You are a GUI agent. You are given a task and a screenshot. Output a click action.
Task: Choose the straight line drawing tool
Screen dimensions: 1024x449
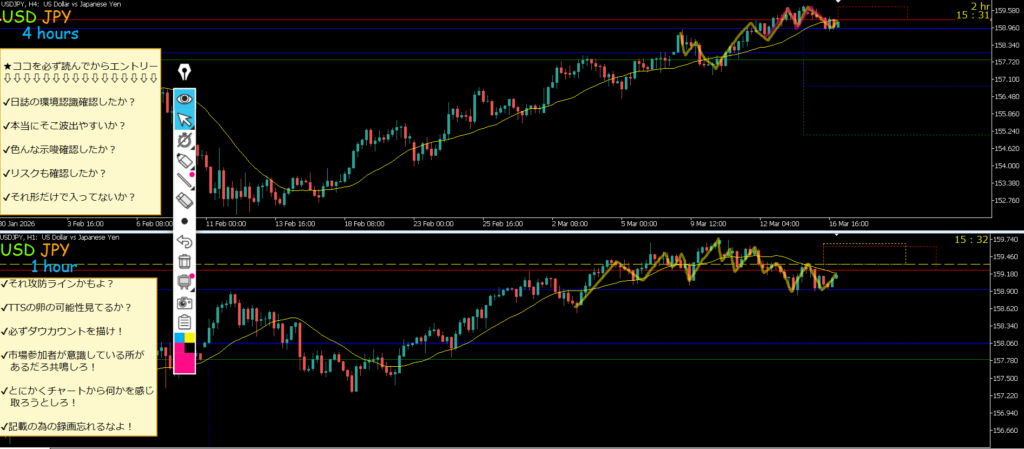(x=185, y=181)
